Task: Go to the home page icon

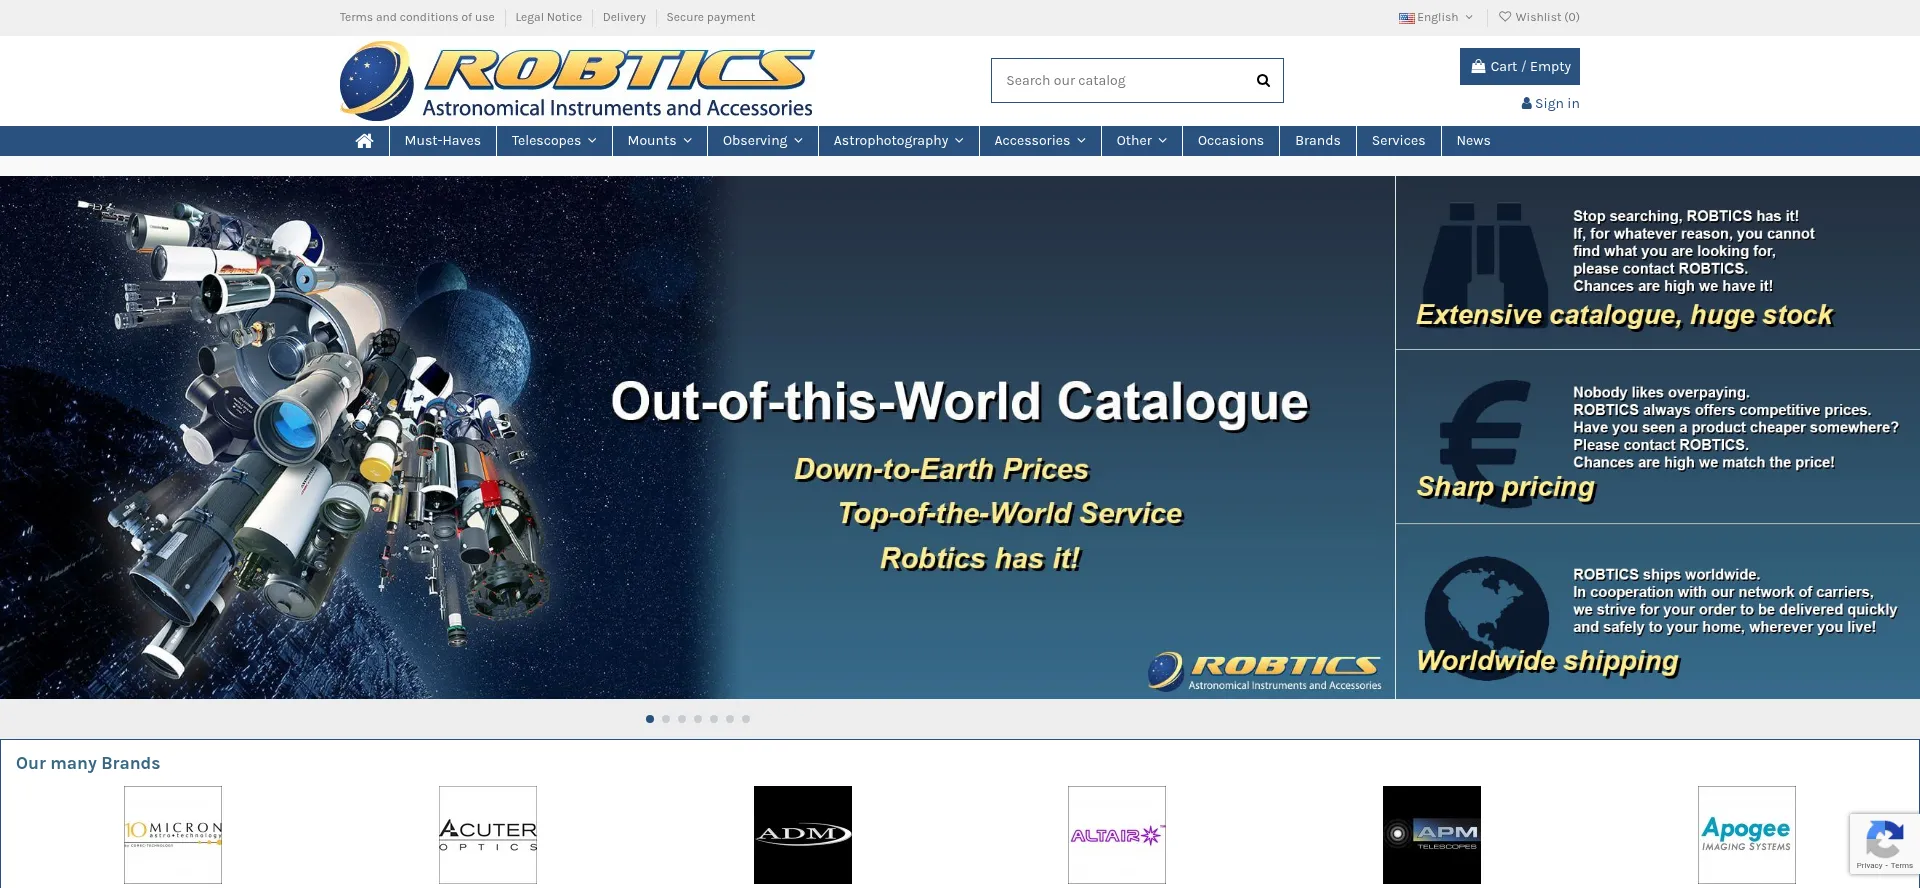Action: 364,141
